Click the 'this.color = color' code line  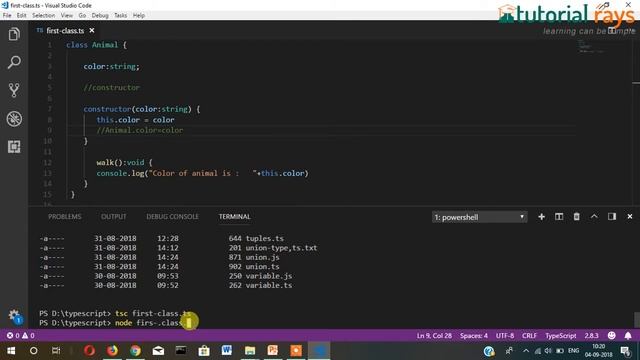[x=135, y=120]
